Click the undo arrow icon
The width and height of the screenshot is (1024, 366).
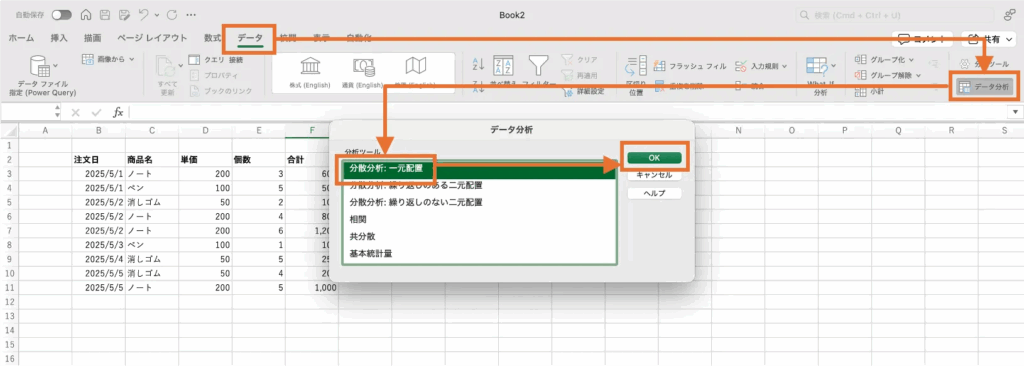coord(144,14)
